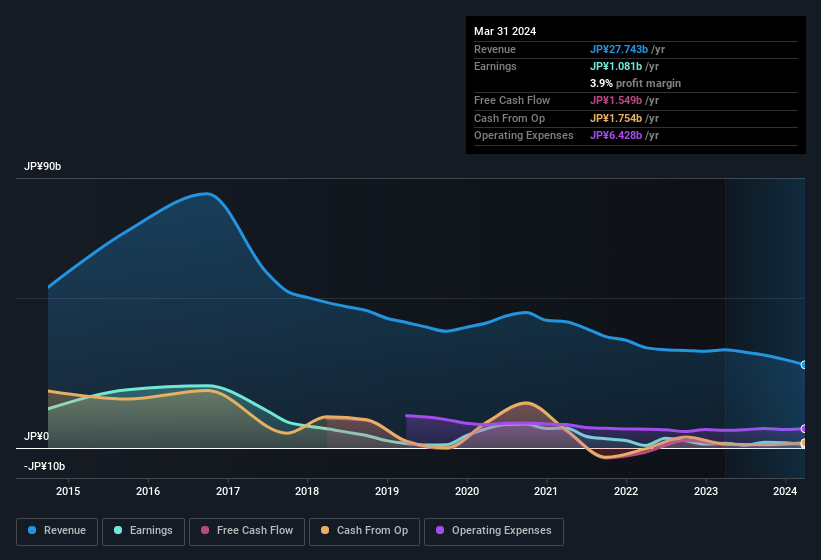Click the Operating Expenses endpoint marker
Screen dimensions: 821x560
pos(804,429)
